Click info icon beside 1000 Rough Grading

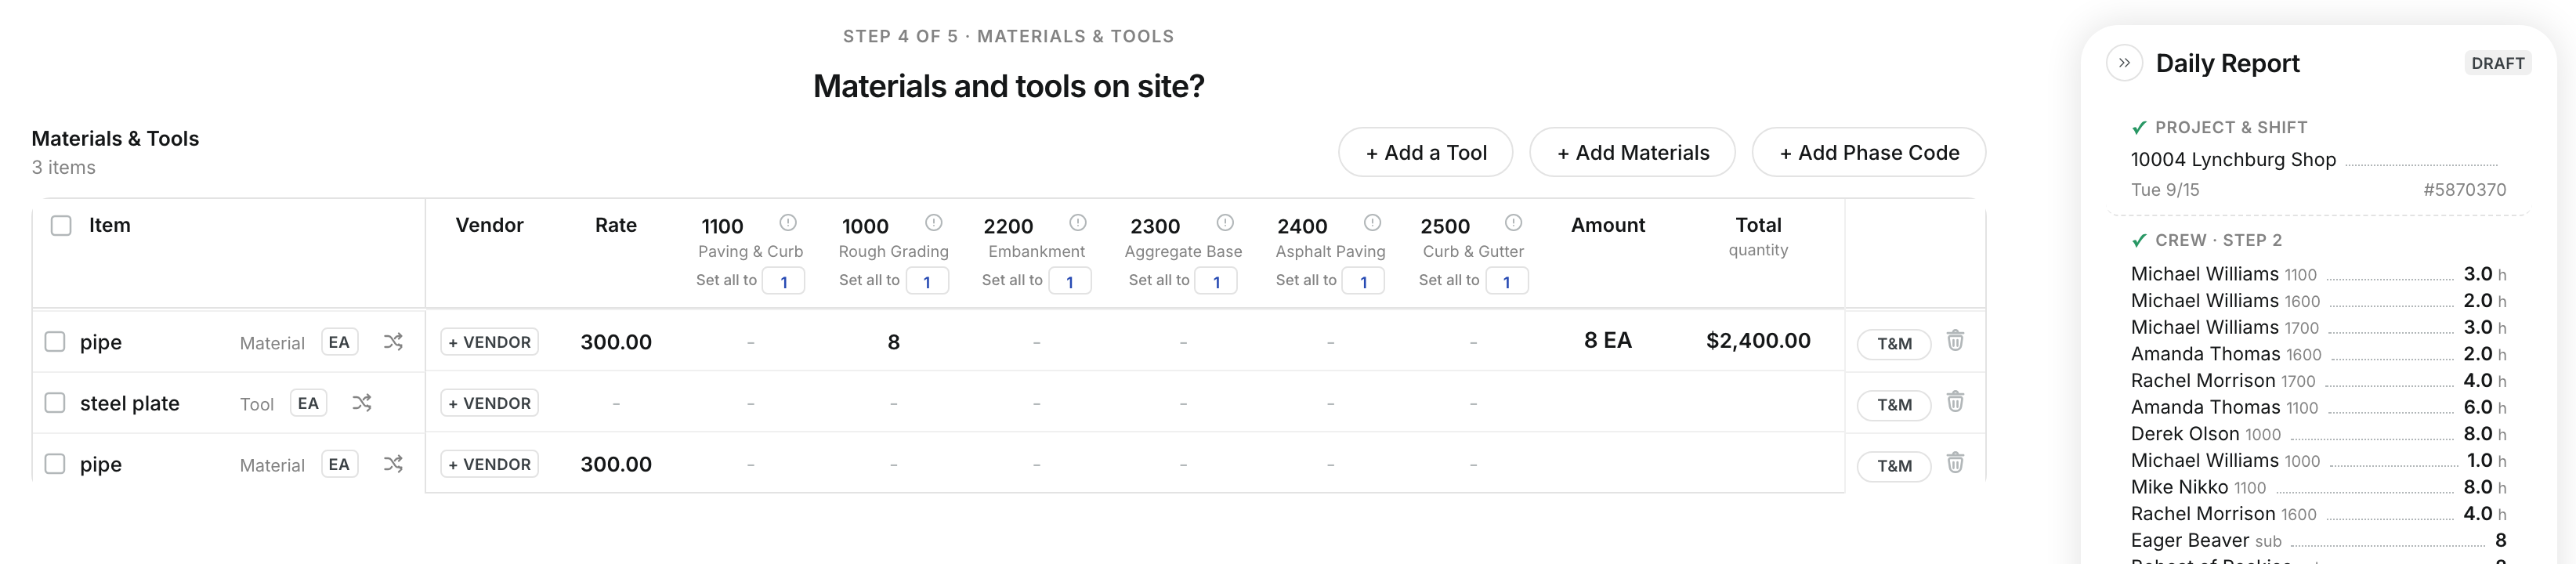tap(934, 222)
